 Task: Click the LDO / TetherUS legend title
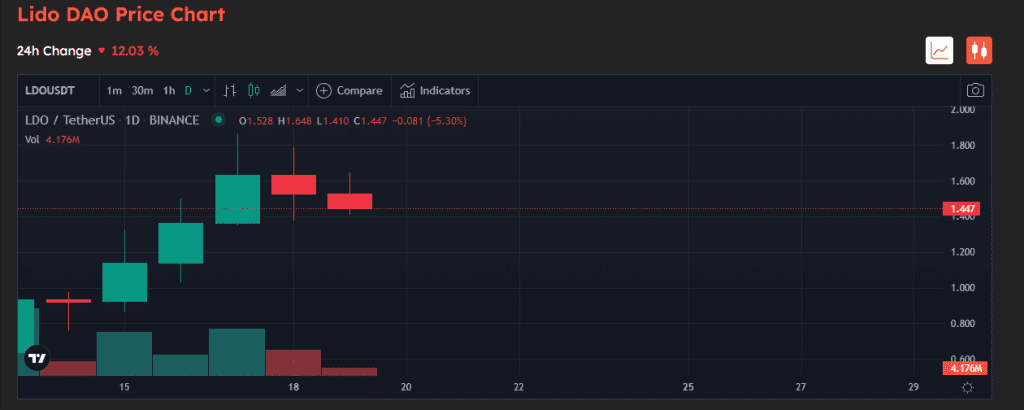(x=112, y=121)
